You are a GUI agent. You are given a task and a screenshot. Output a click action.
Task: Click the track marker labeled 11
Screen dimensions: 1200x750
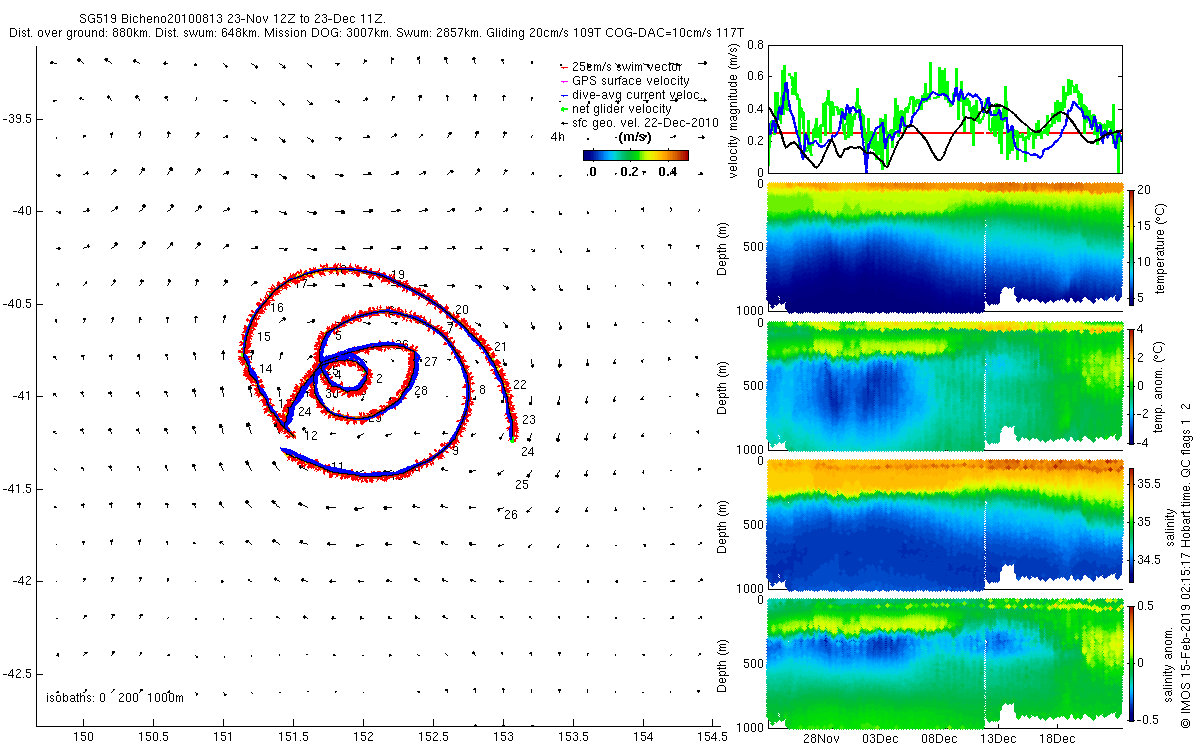(x=337, y=466)
